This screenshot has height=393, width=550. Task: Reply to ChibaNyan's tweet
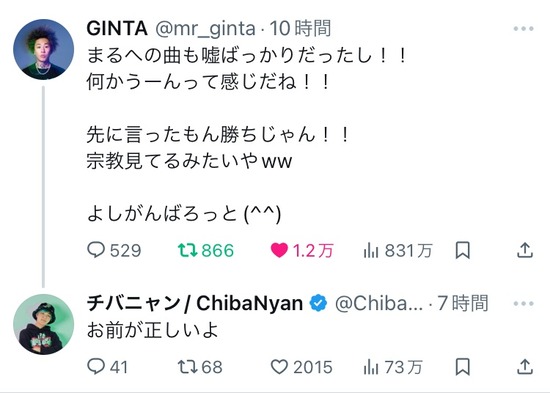click(x=107, y=367)
